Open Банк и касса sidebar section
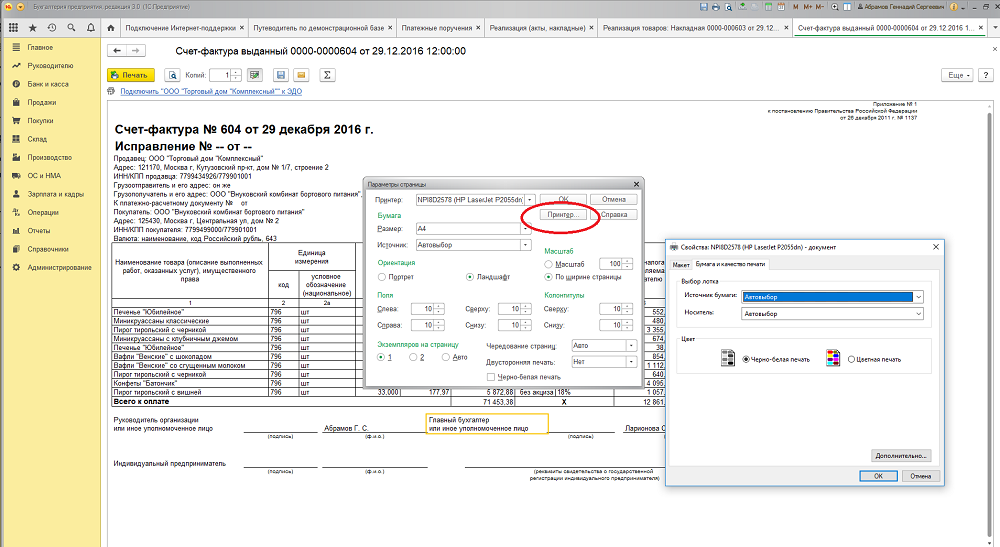This screenshot has width=1000, height=547. tap(47, 83)
